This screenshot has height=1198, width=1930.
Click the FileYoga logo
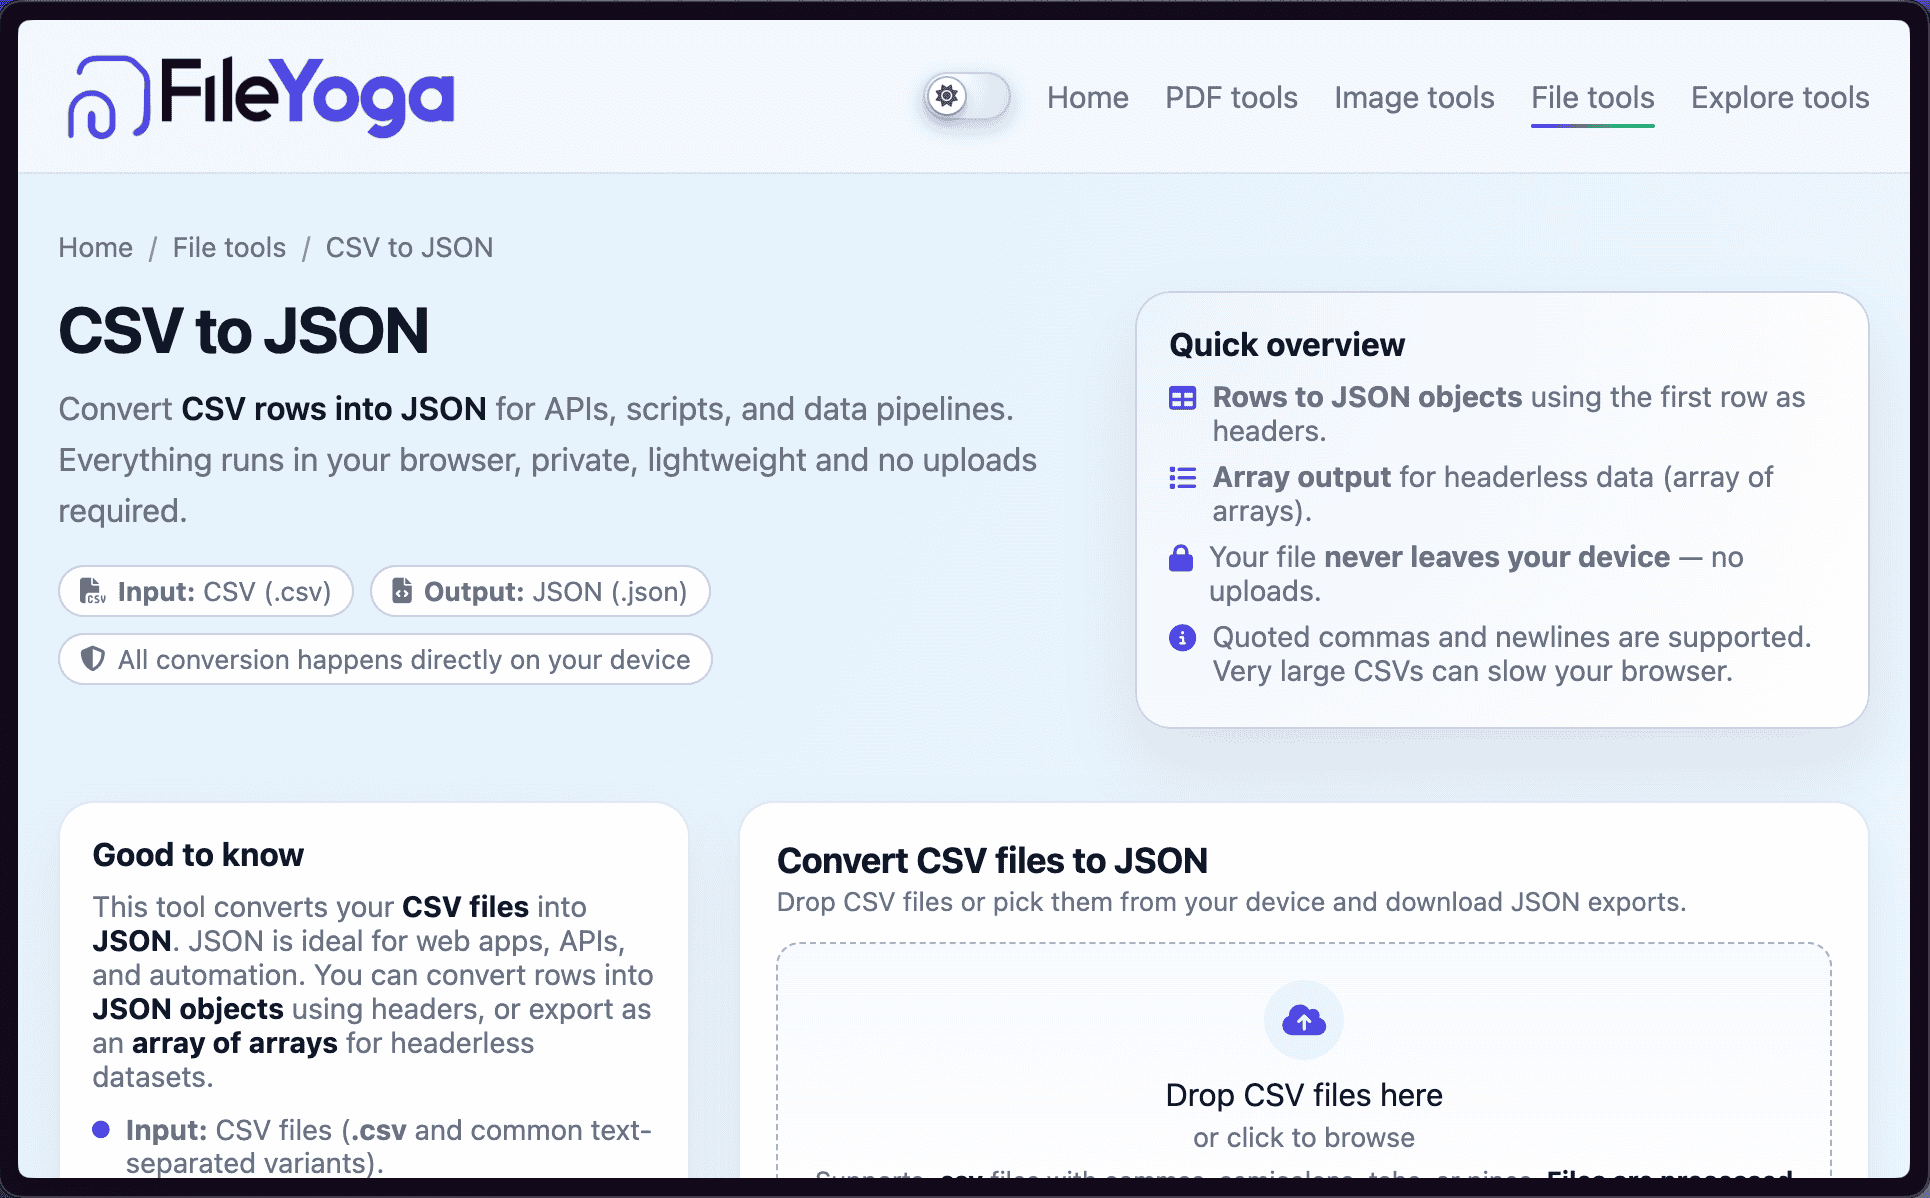(x=261, y=97)
